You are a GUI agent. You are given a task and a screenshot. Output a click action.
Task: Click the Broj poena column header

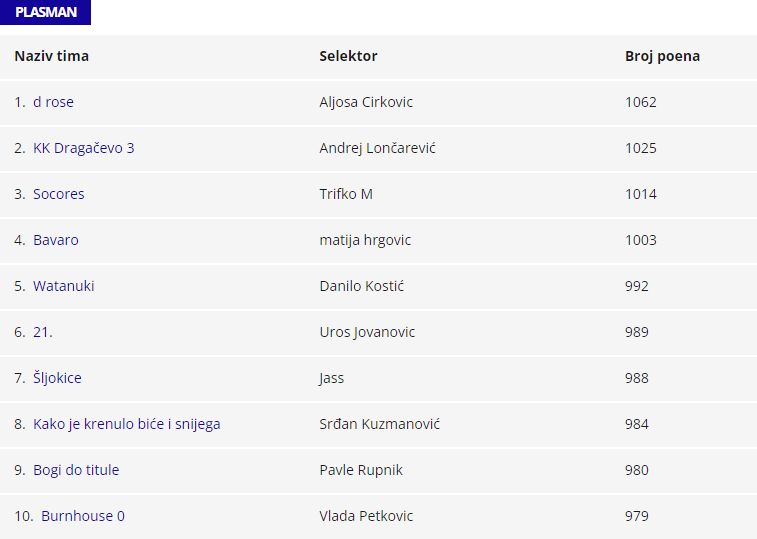(x=662, y=56)
